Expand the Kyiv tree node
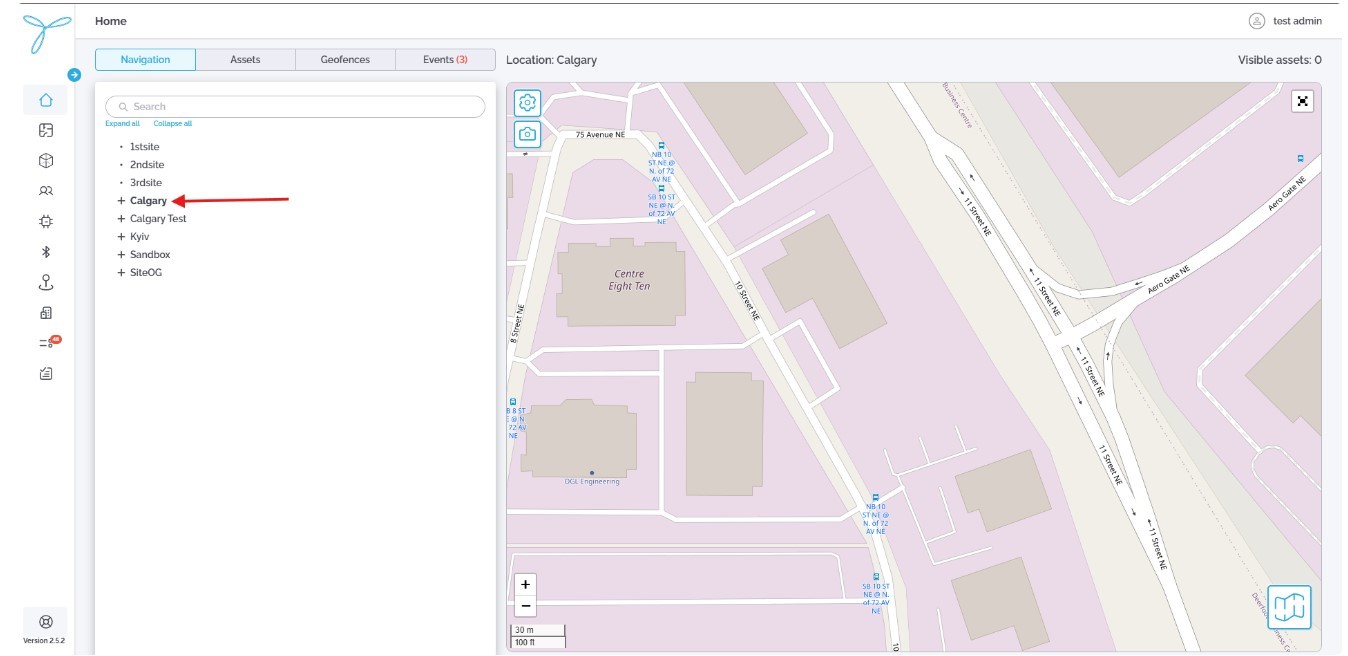 [121, 237]
